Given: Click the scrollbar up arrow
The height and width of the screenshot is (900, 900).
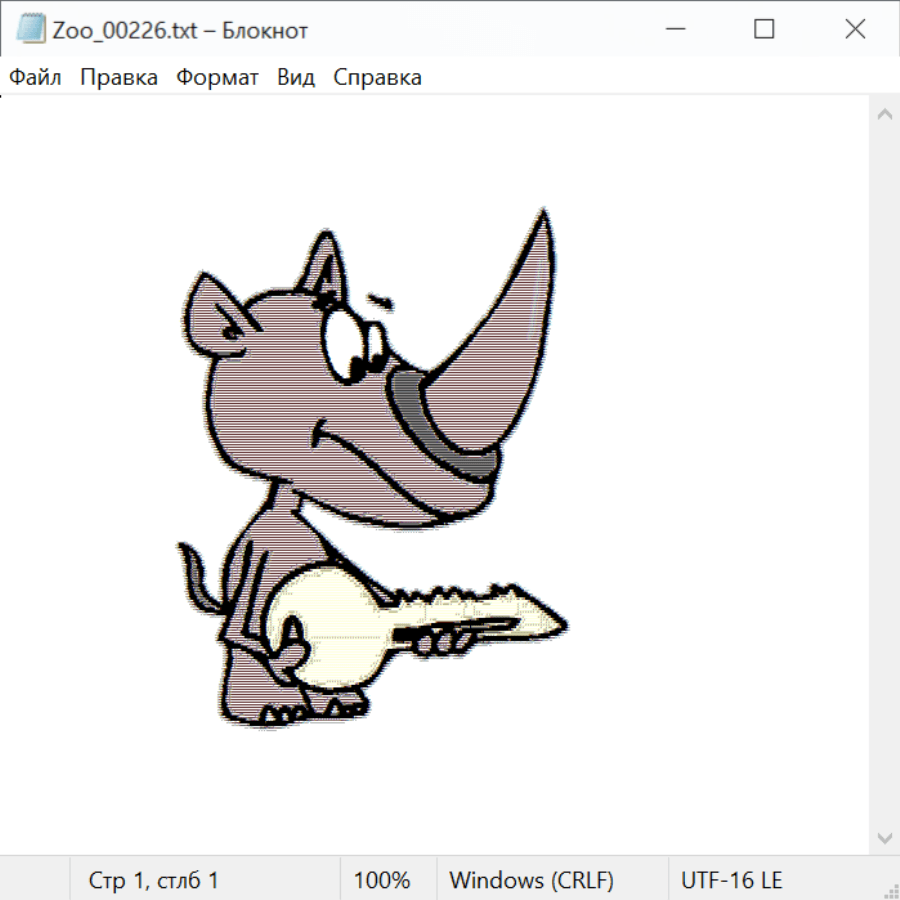Looking at the screenshot, I should pyautogui.click(x=884, y=114).
